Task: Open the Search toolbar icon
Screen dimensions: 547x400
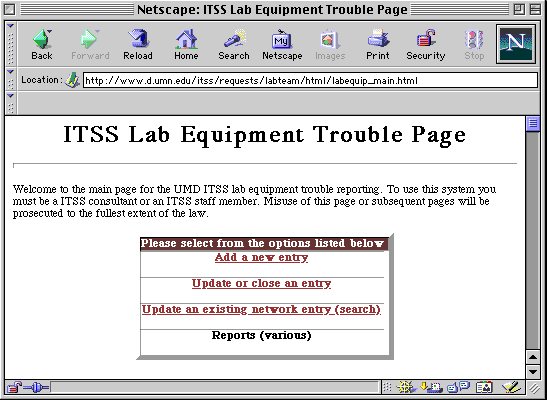Action: pos(234,45)
